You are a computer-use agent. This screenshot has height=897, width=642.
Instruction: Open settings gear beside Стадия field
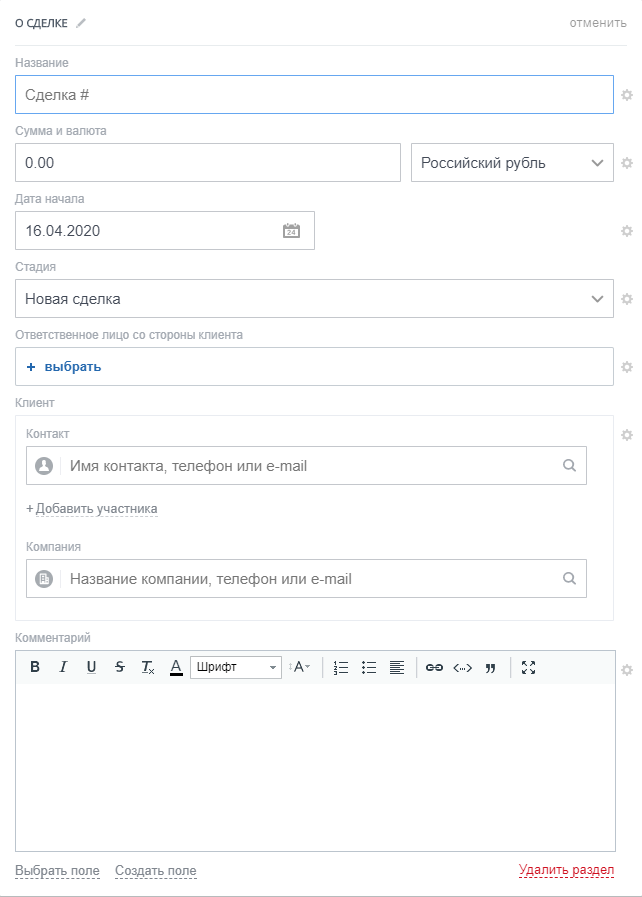tap(627, 299)
